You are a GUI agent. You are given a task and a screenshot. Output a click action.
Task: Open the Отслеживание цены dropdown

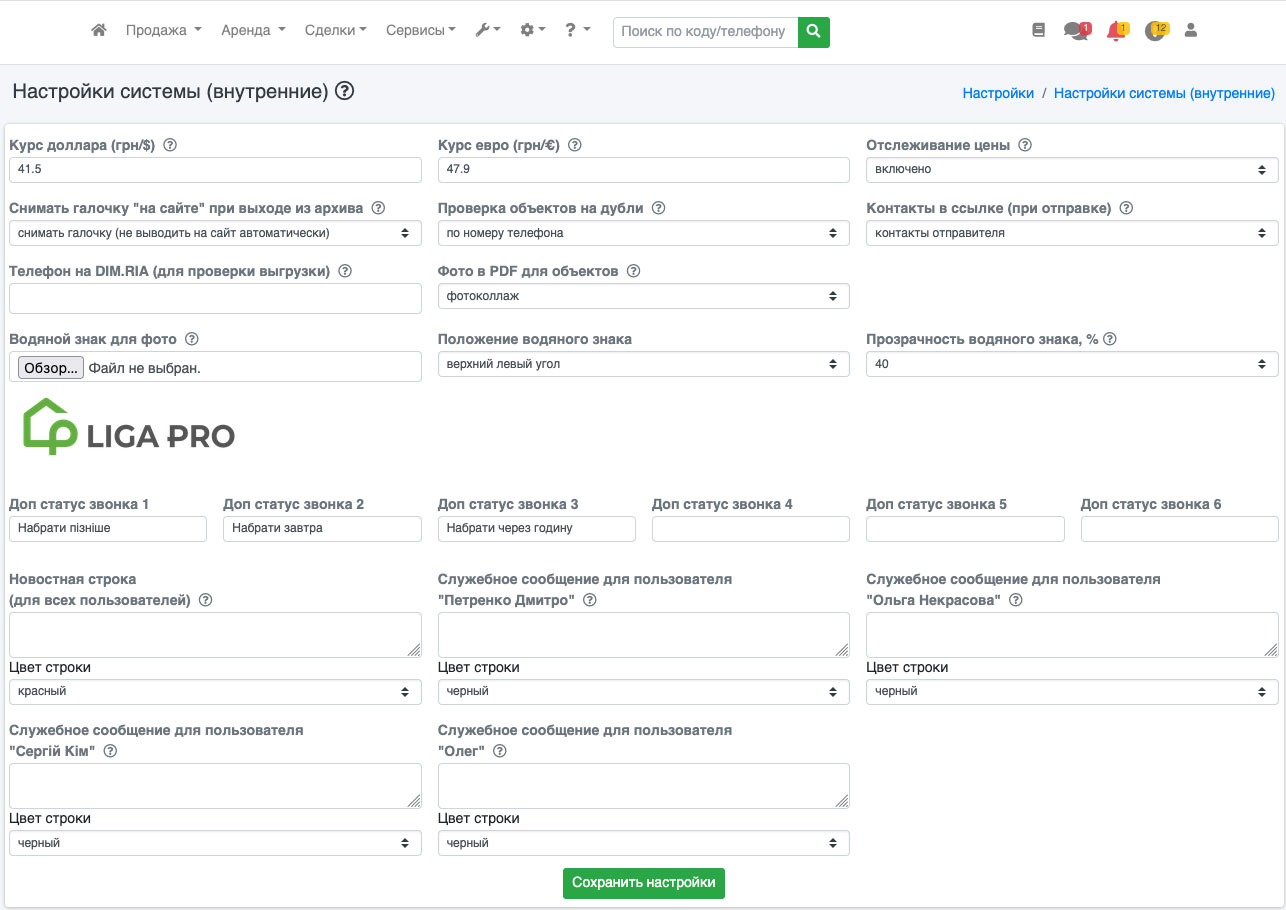coord(1071,170)
